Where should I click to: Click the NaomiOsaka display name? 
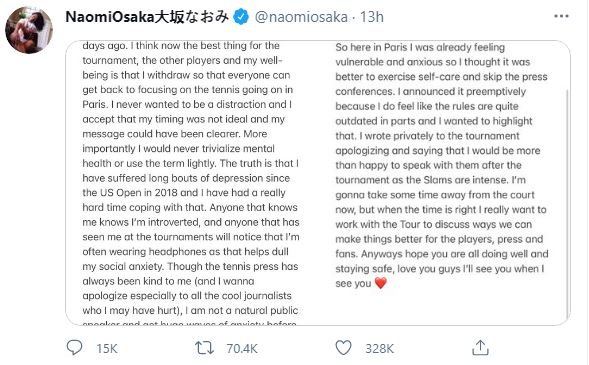pyautogui.click(x=110, y=17)
